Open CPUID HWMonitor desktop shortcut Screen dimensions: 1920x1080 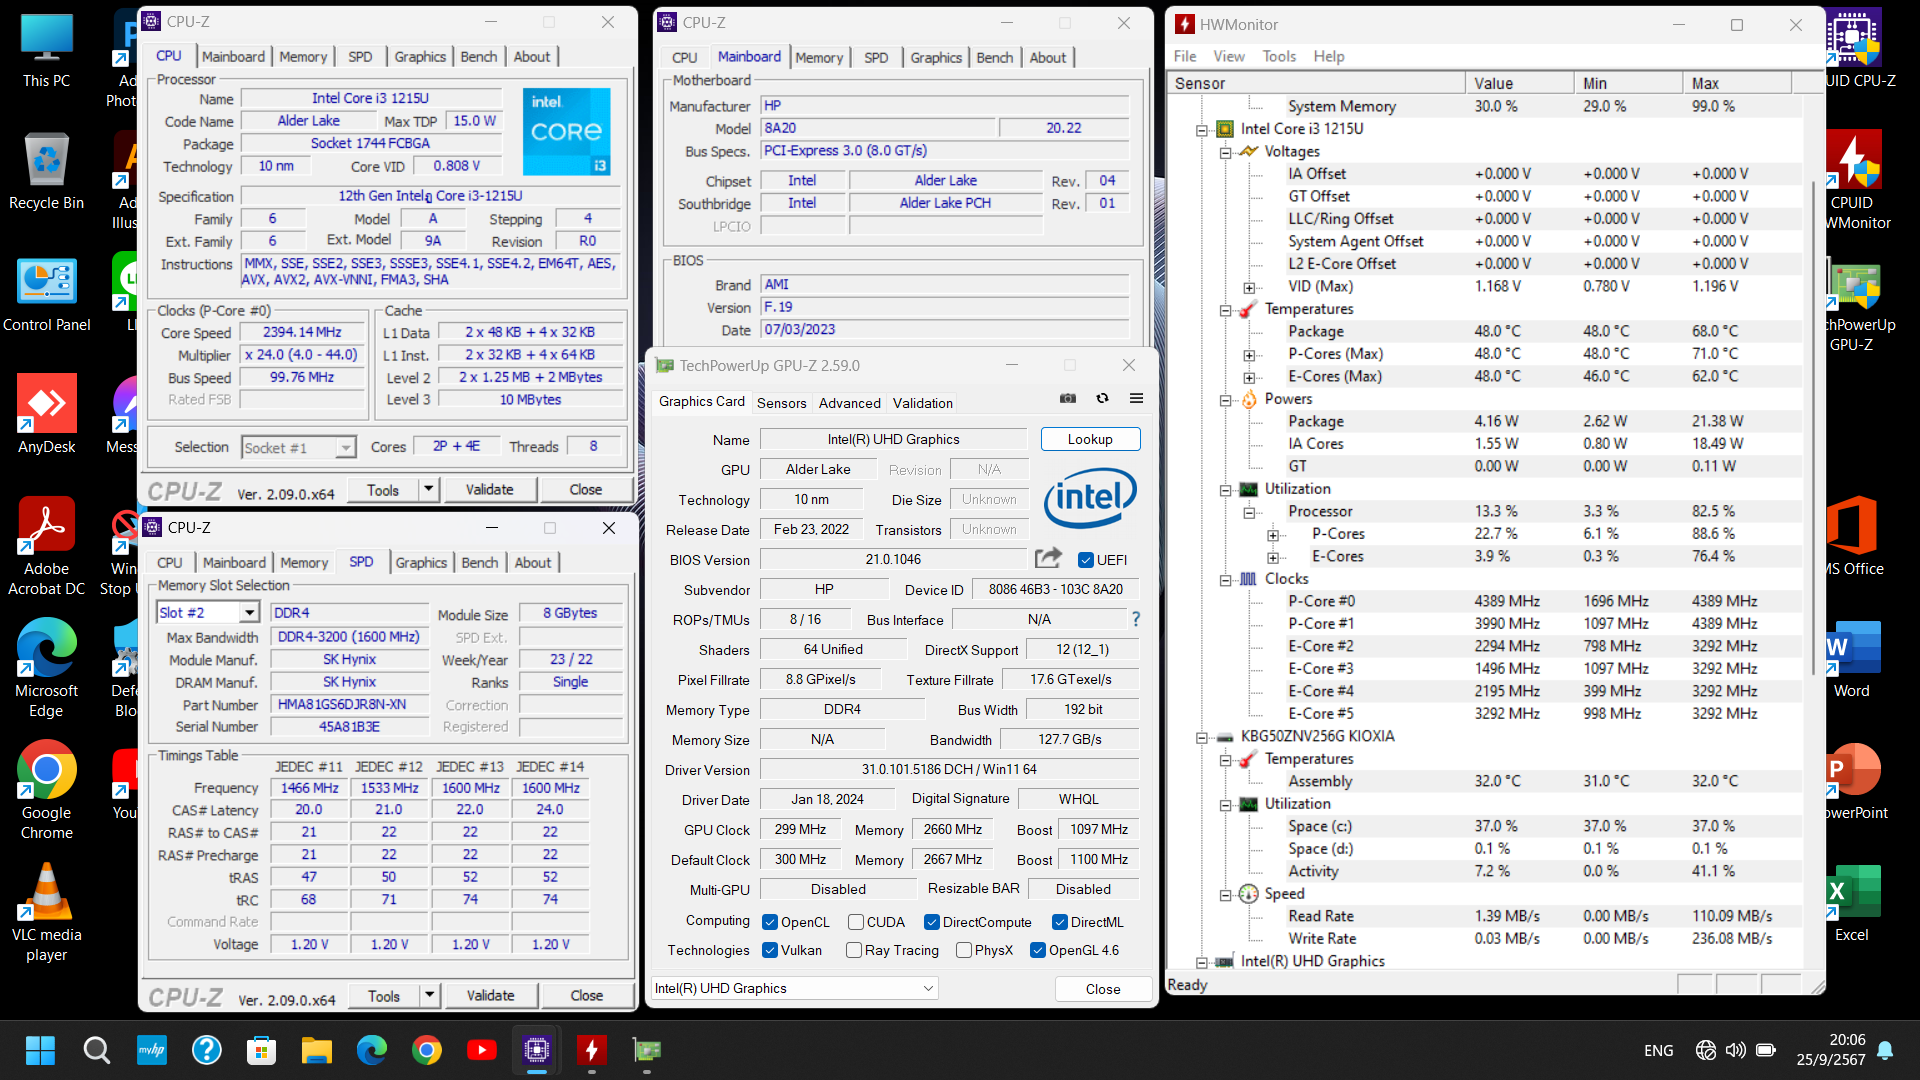(x=1856, y=181)
